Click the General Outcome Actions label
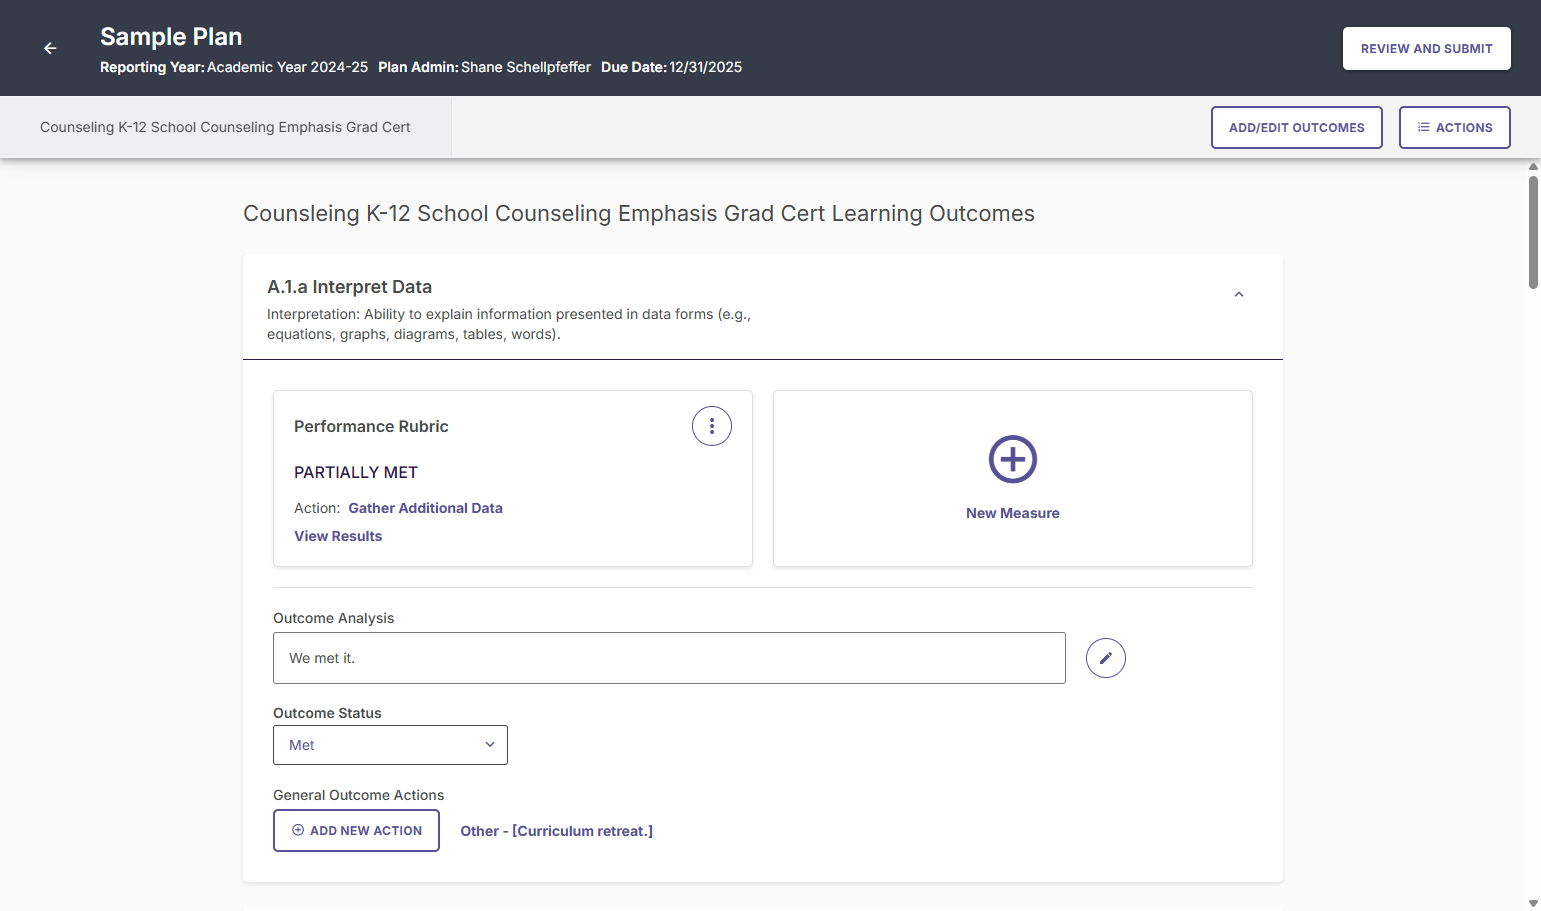1541x911 pixels. (358, 795)
